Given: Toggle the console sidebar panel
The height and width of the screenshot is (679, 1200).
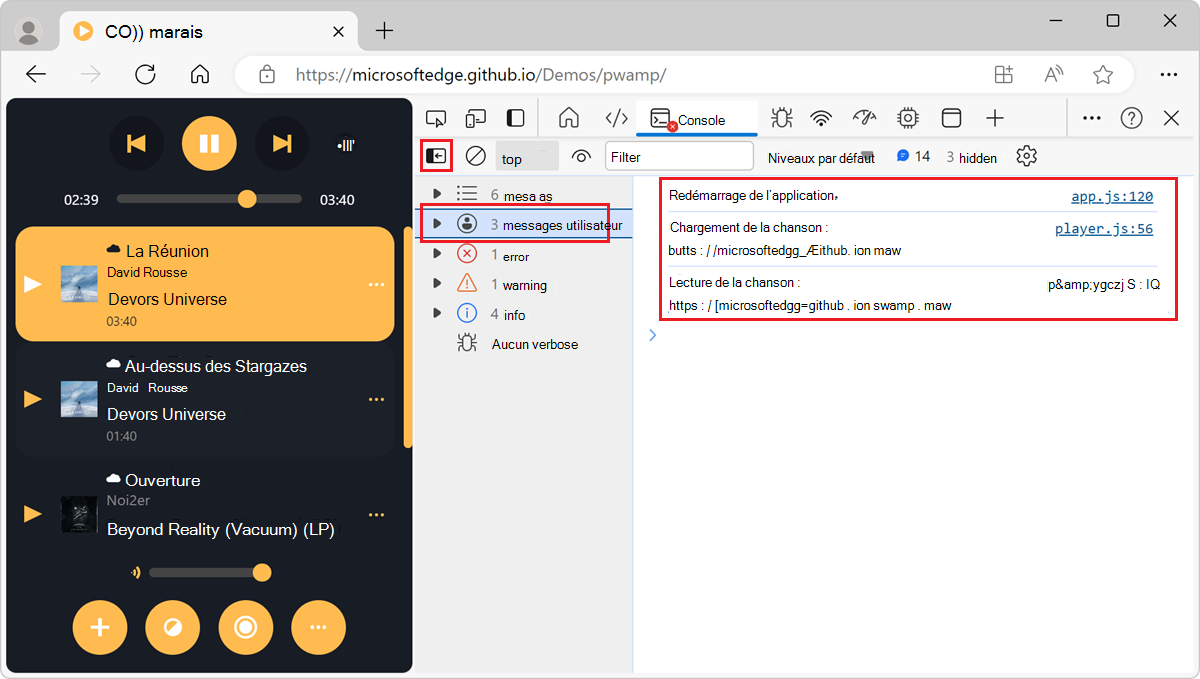Looking at the screenshot, I should click(x=436, y=155).
